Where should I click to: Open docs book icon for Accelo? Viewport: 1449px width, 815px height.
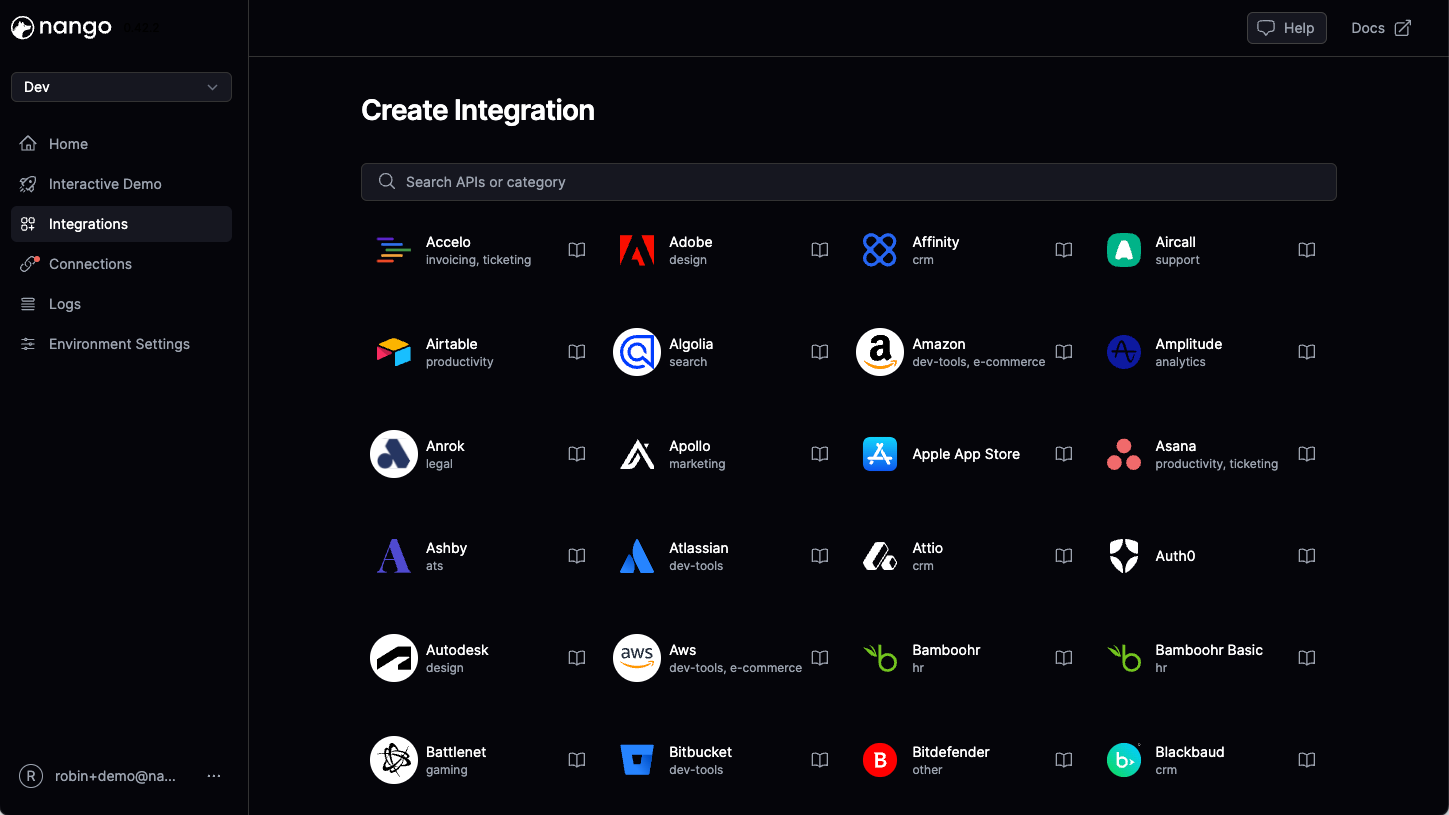pyautogui.click(x=577, y=250)
